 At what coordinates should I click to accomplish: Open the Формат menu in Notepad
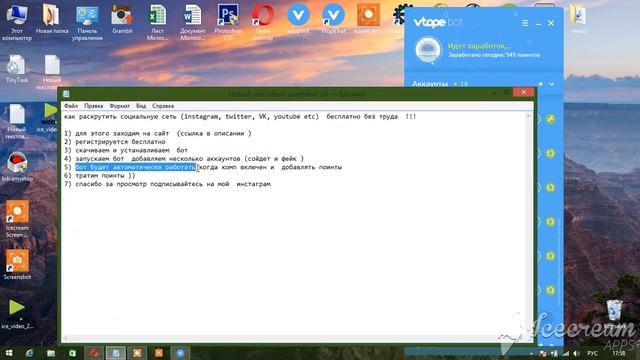pos(120,106)
